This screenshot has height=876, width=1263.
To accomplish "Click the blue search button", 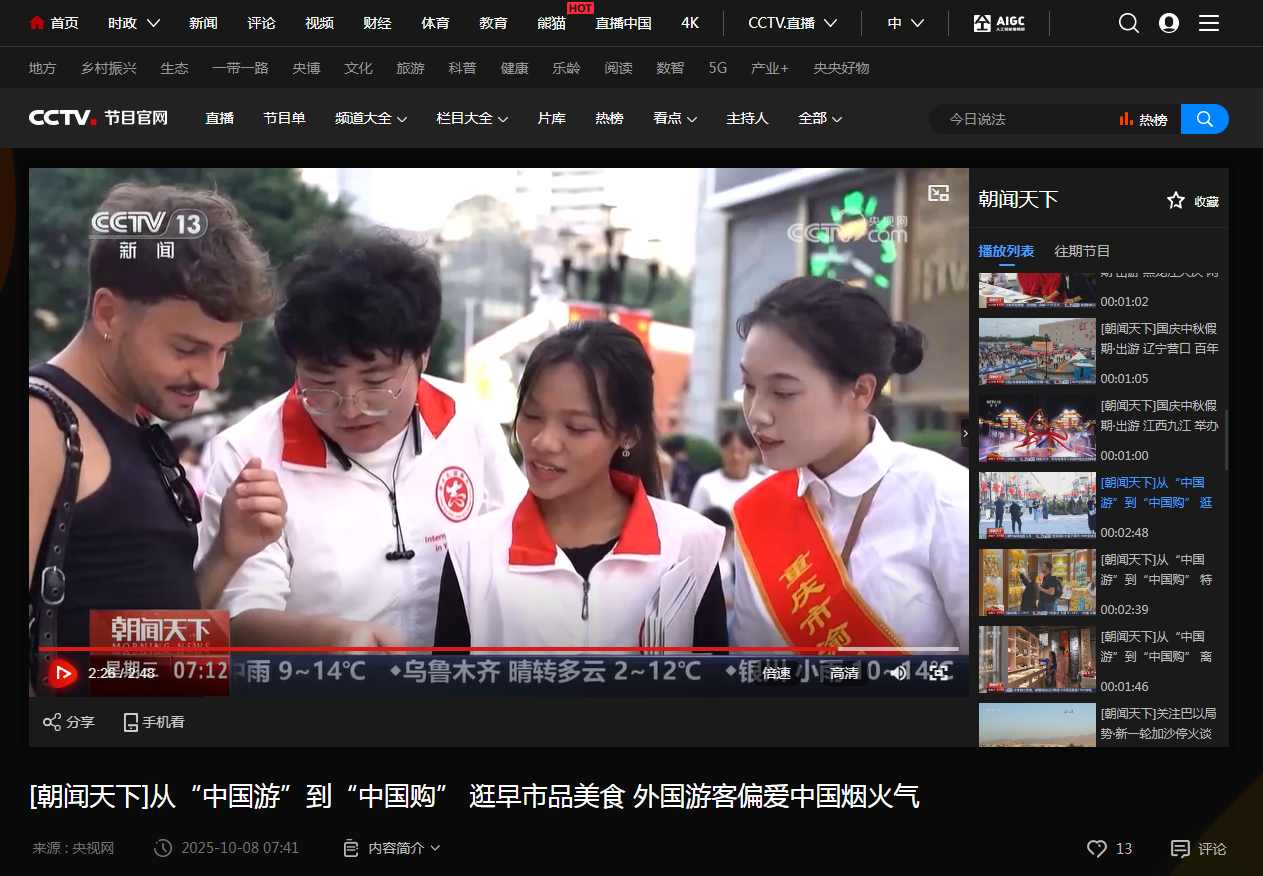I will 1205,119.
